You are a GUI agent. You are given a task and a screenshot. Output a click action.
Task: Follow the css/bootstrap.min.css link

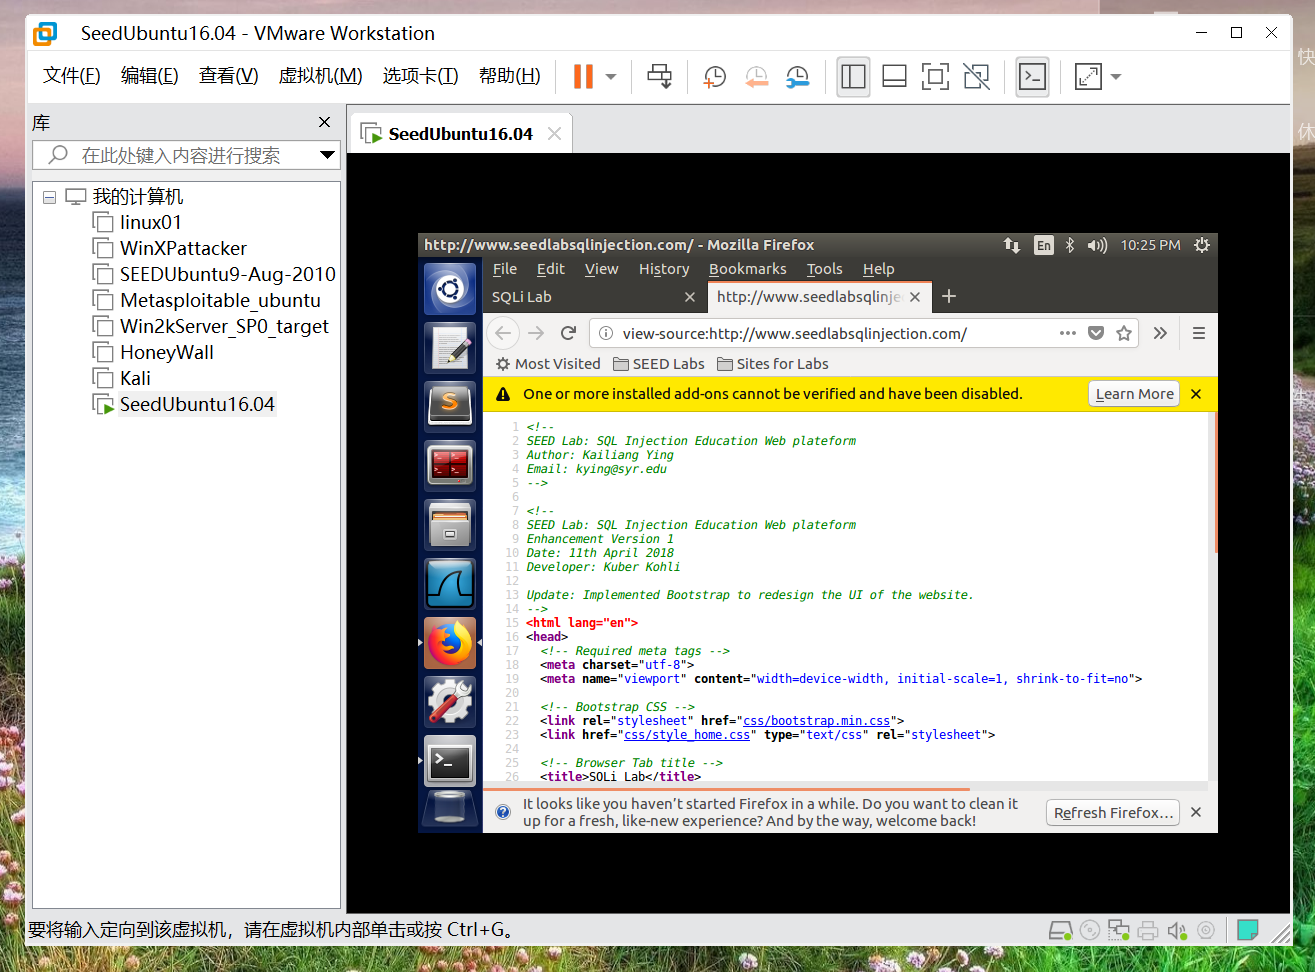click(816, 721)
